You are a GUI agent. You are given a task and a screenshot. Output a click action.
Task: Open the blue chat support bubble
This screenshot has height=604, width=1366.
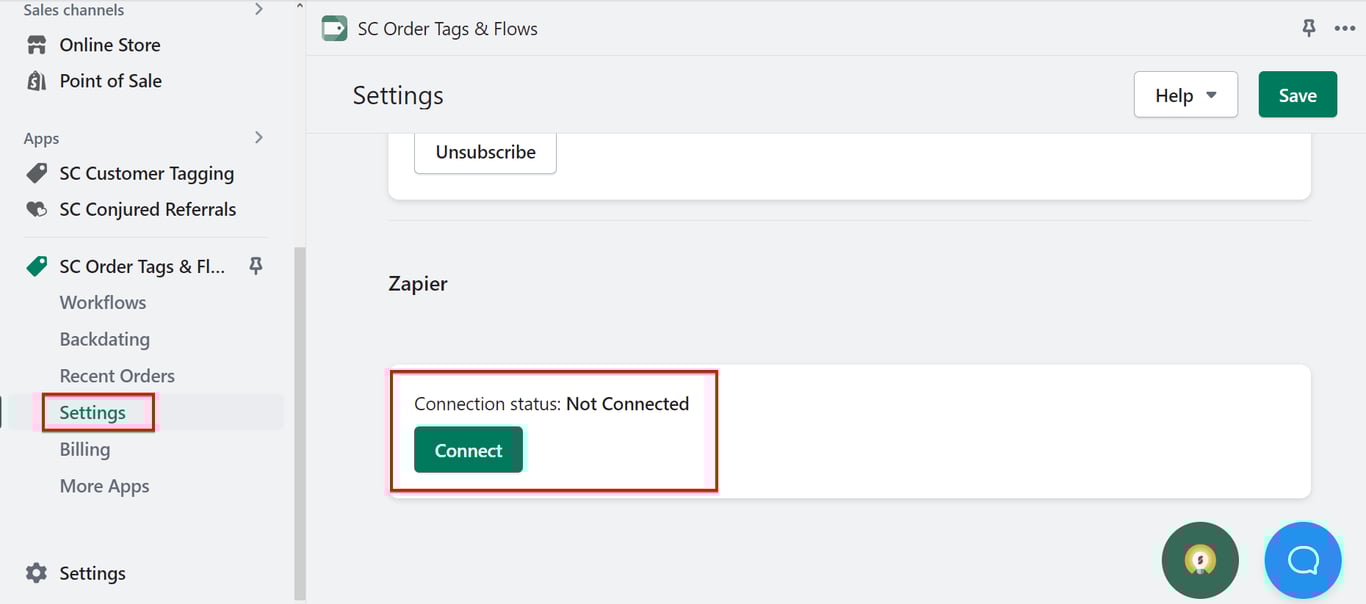pyautogui.click(x=1303, y=560)
